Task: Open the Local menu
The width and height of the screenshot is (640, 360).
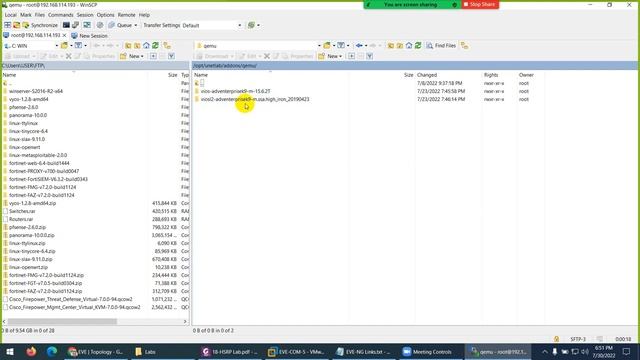Action: pos(11,15)
